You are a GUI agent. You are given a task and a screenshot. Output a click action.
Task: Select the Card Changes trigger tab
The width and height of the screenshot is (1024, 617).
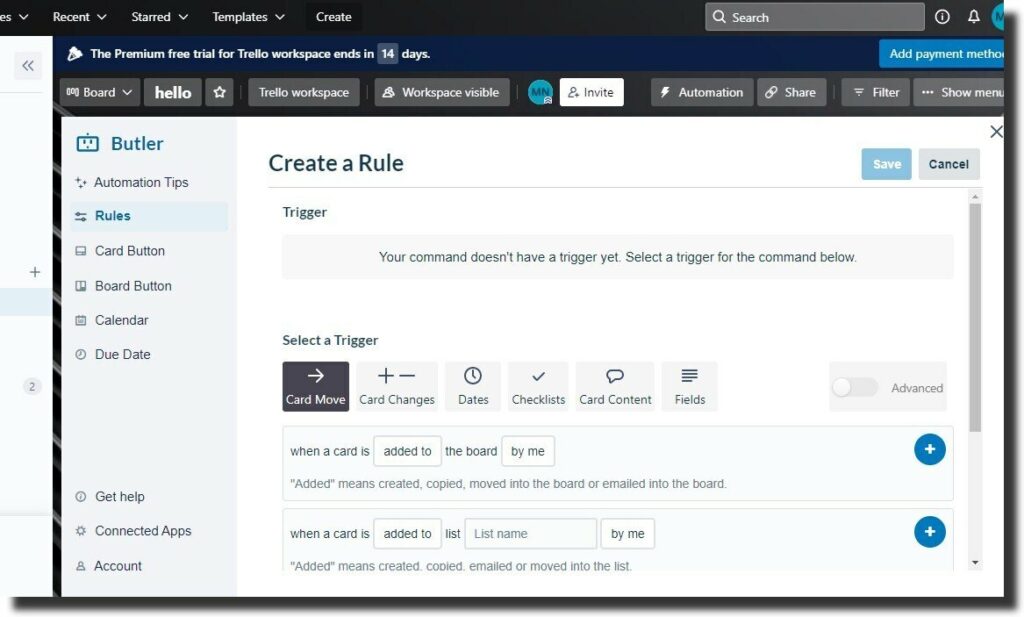tap(396, 387)
